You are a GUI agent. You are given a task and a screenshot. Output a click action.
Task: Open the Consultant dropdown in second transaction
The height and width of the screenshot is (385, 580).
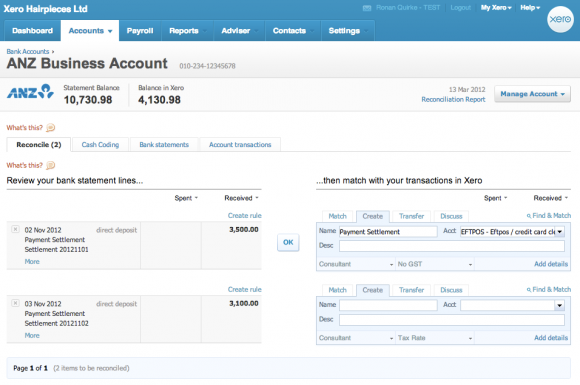pos(356,338)
